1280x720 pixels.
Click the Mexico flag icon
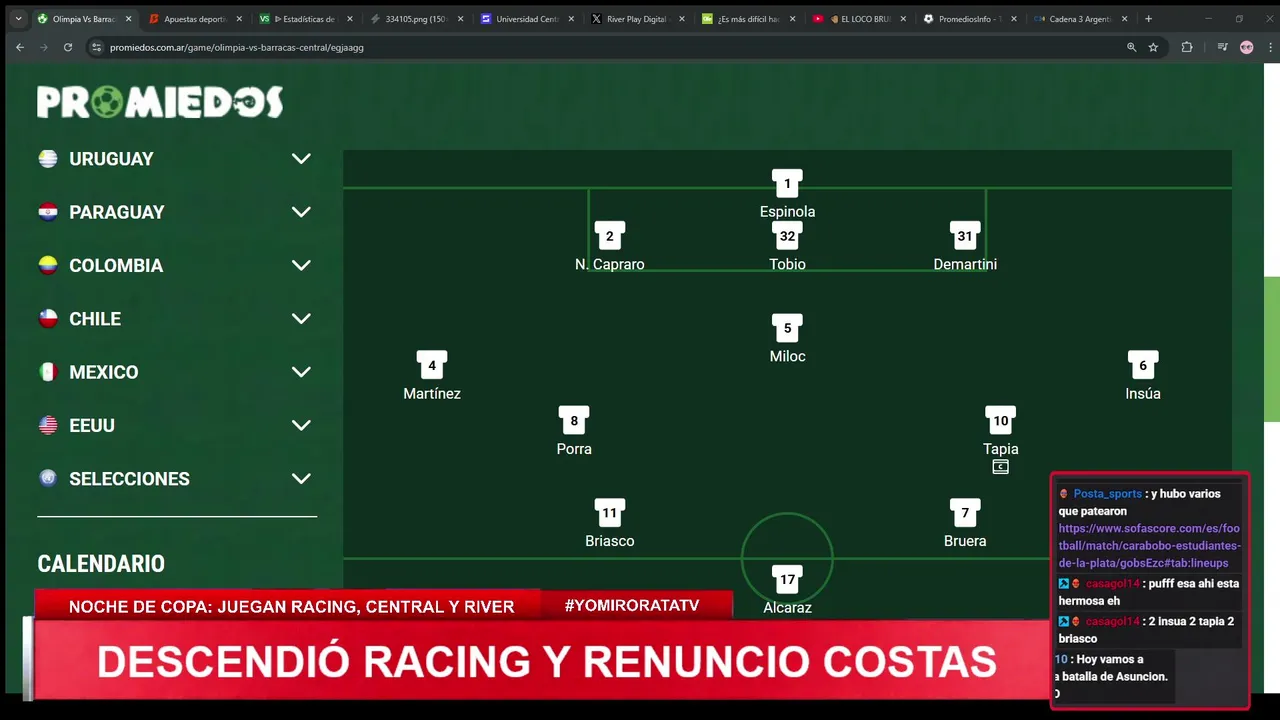click(x=48, y=372)
